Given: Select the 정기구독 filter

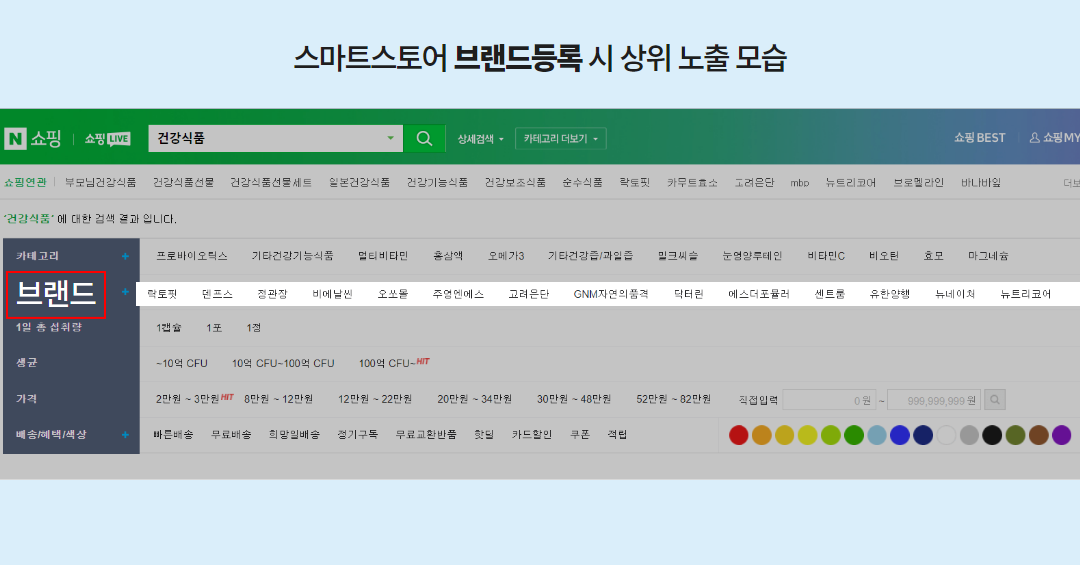Looking at the screenshot, I should pos(357,435).
